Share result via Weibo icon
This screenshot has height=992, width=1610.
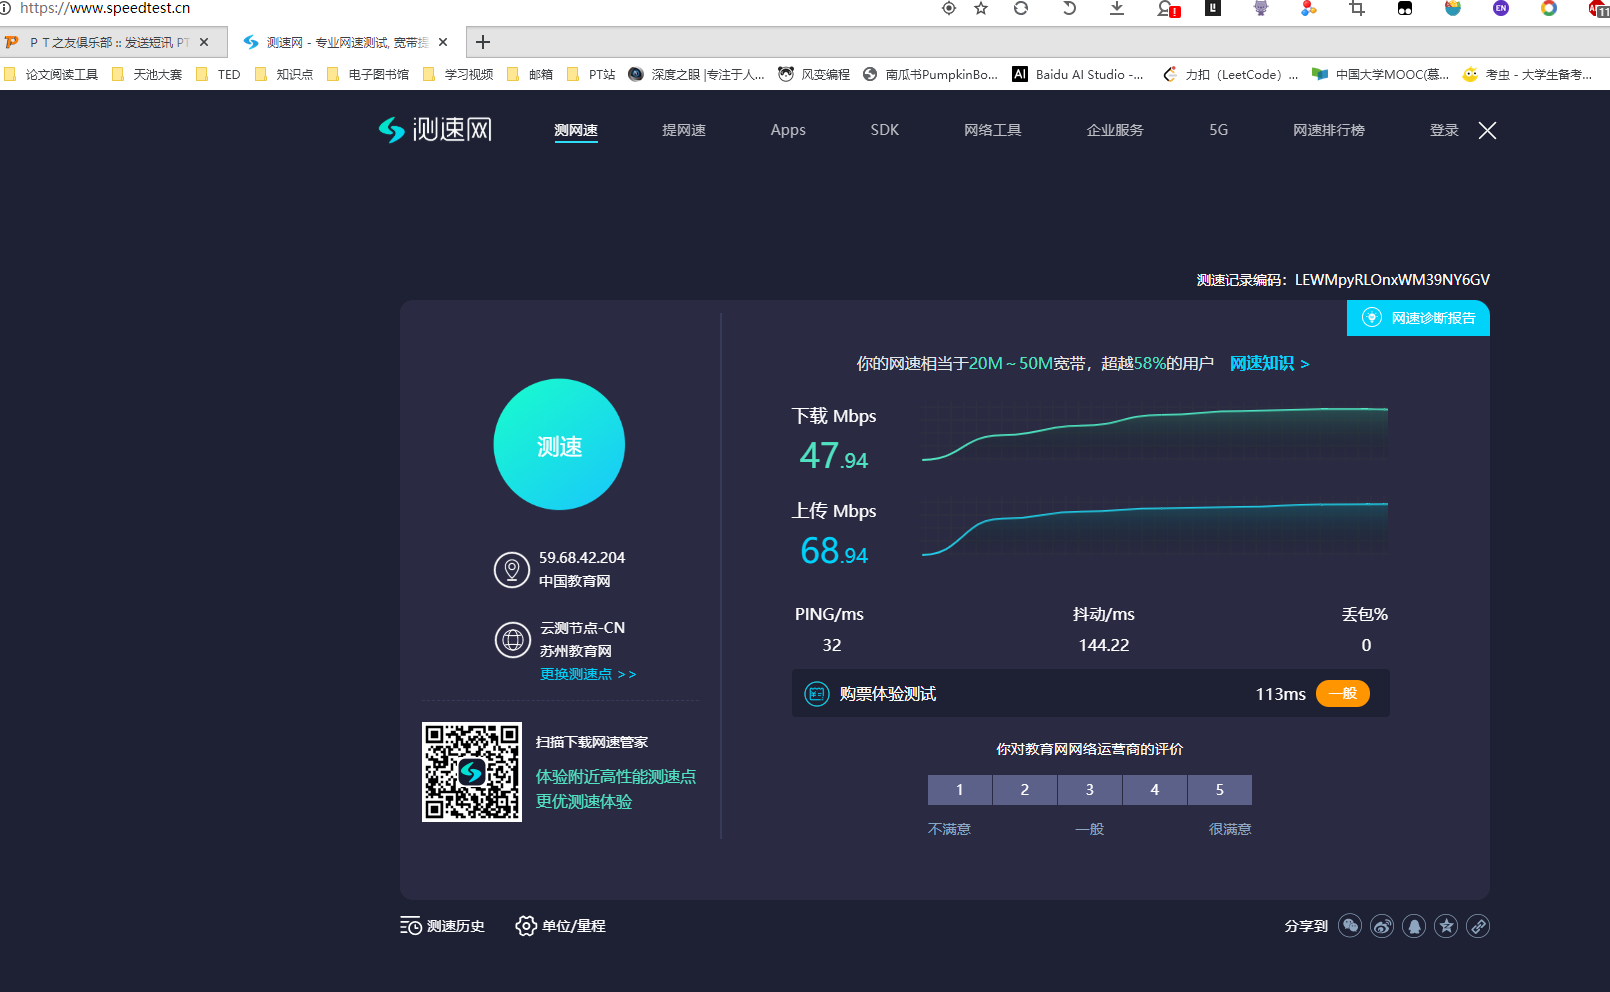1382,926
